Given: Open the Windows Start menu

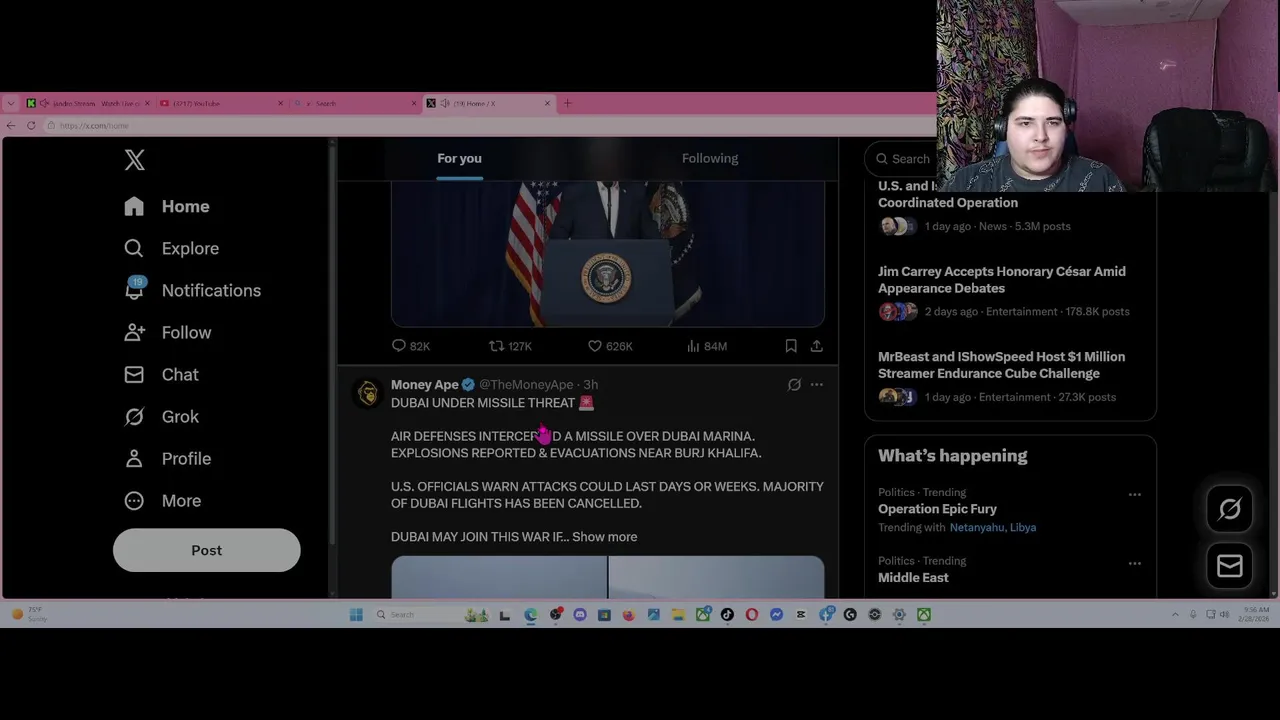Looking at the screenshot, I should click(x=356, y=615).
